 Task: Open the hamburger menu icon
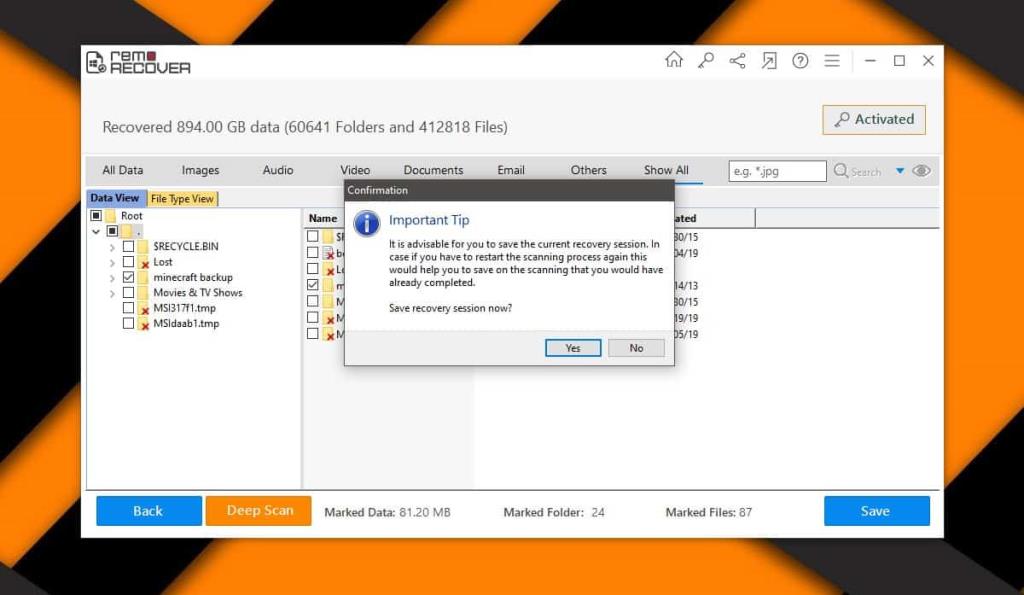[831, 61]
